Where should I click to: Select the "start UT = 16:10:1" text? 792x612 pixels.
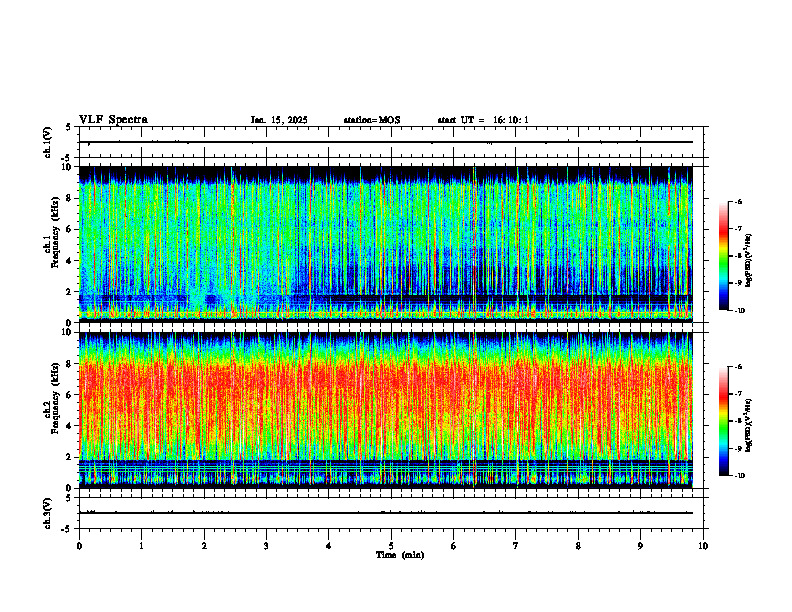[483, 120]
